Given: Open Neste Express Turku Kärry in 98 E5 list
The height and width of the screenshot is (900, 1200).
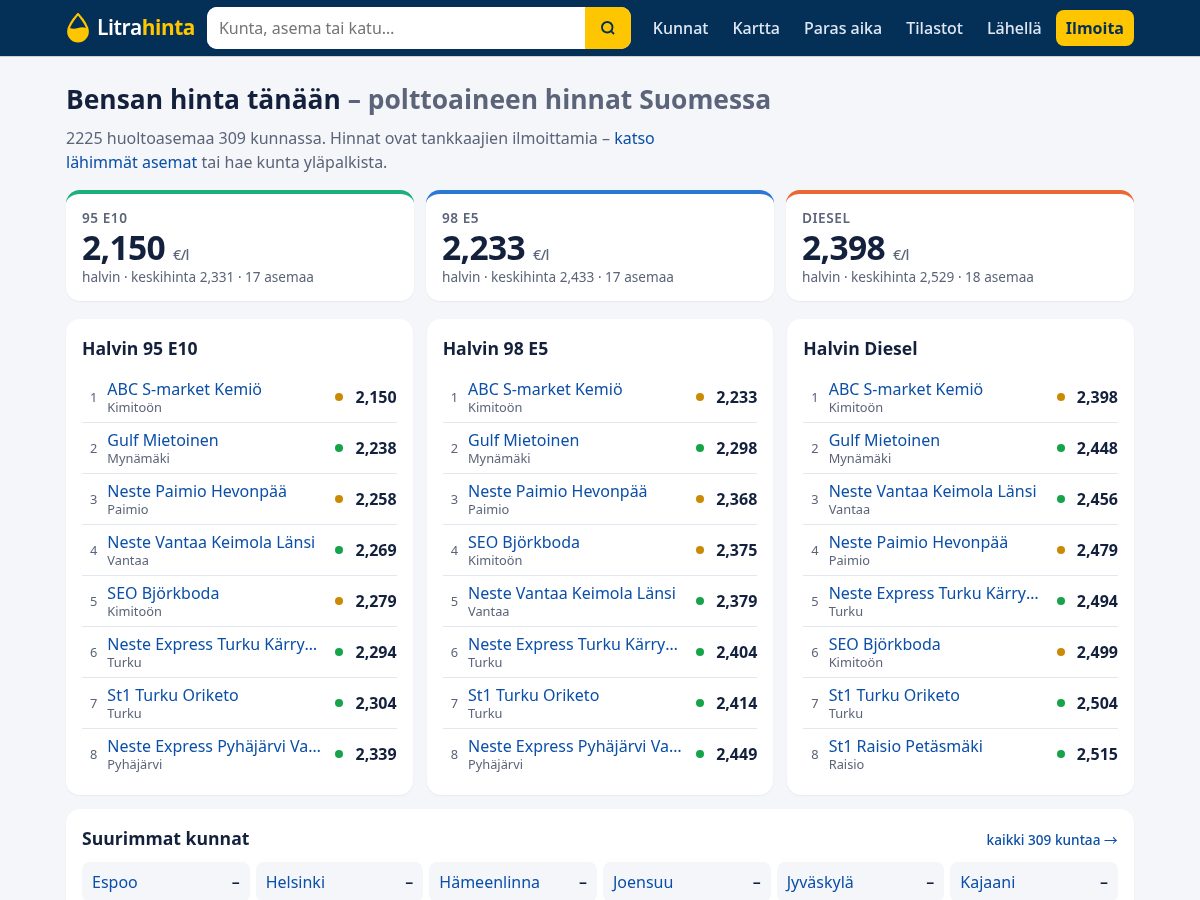Looking at the screenshot, I should point(573,644).
